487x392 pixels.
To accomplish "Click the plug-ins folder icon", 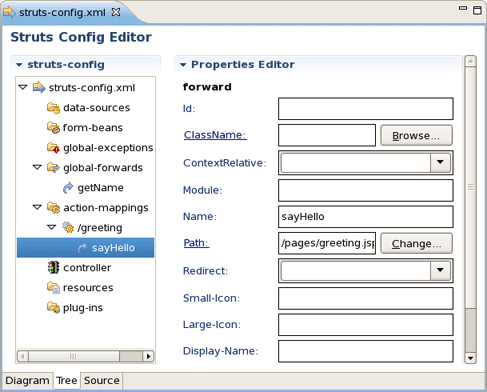I will pyautogui.click(x=53, y=308).
